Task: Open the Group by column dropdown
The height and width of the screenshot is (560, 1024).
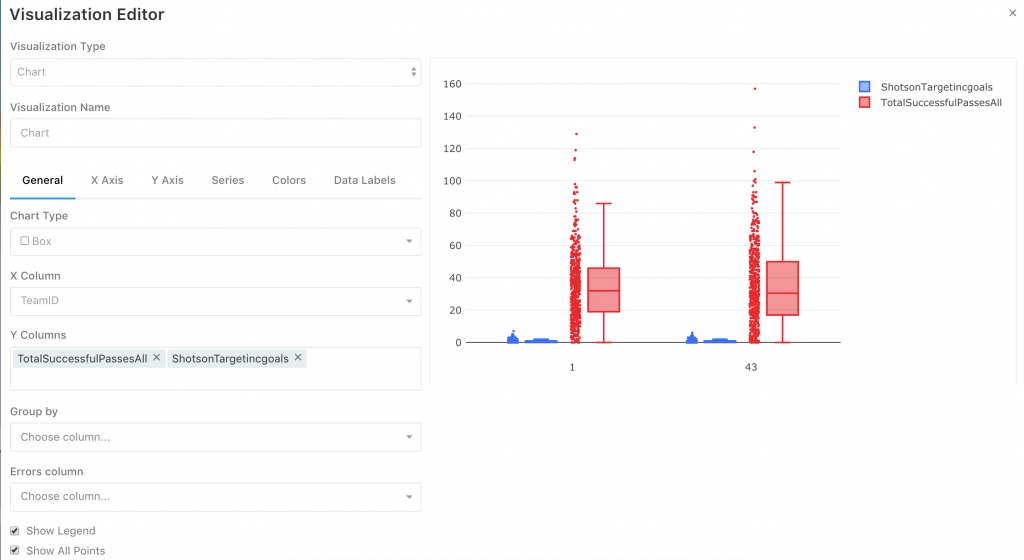Action: tap(216, 437)
